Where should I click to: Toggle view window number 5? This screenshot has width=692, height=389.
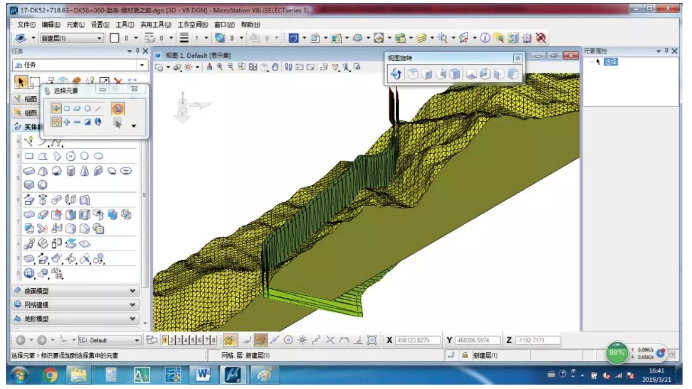pos(192,340)
